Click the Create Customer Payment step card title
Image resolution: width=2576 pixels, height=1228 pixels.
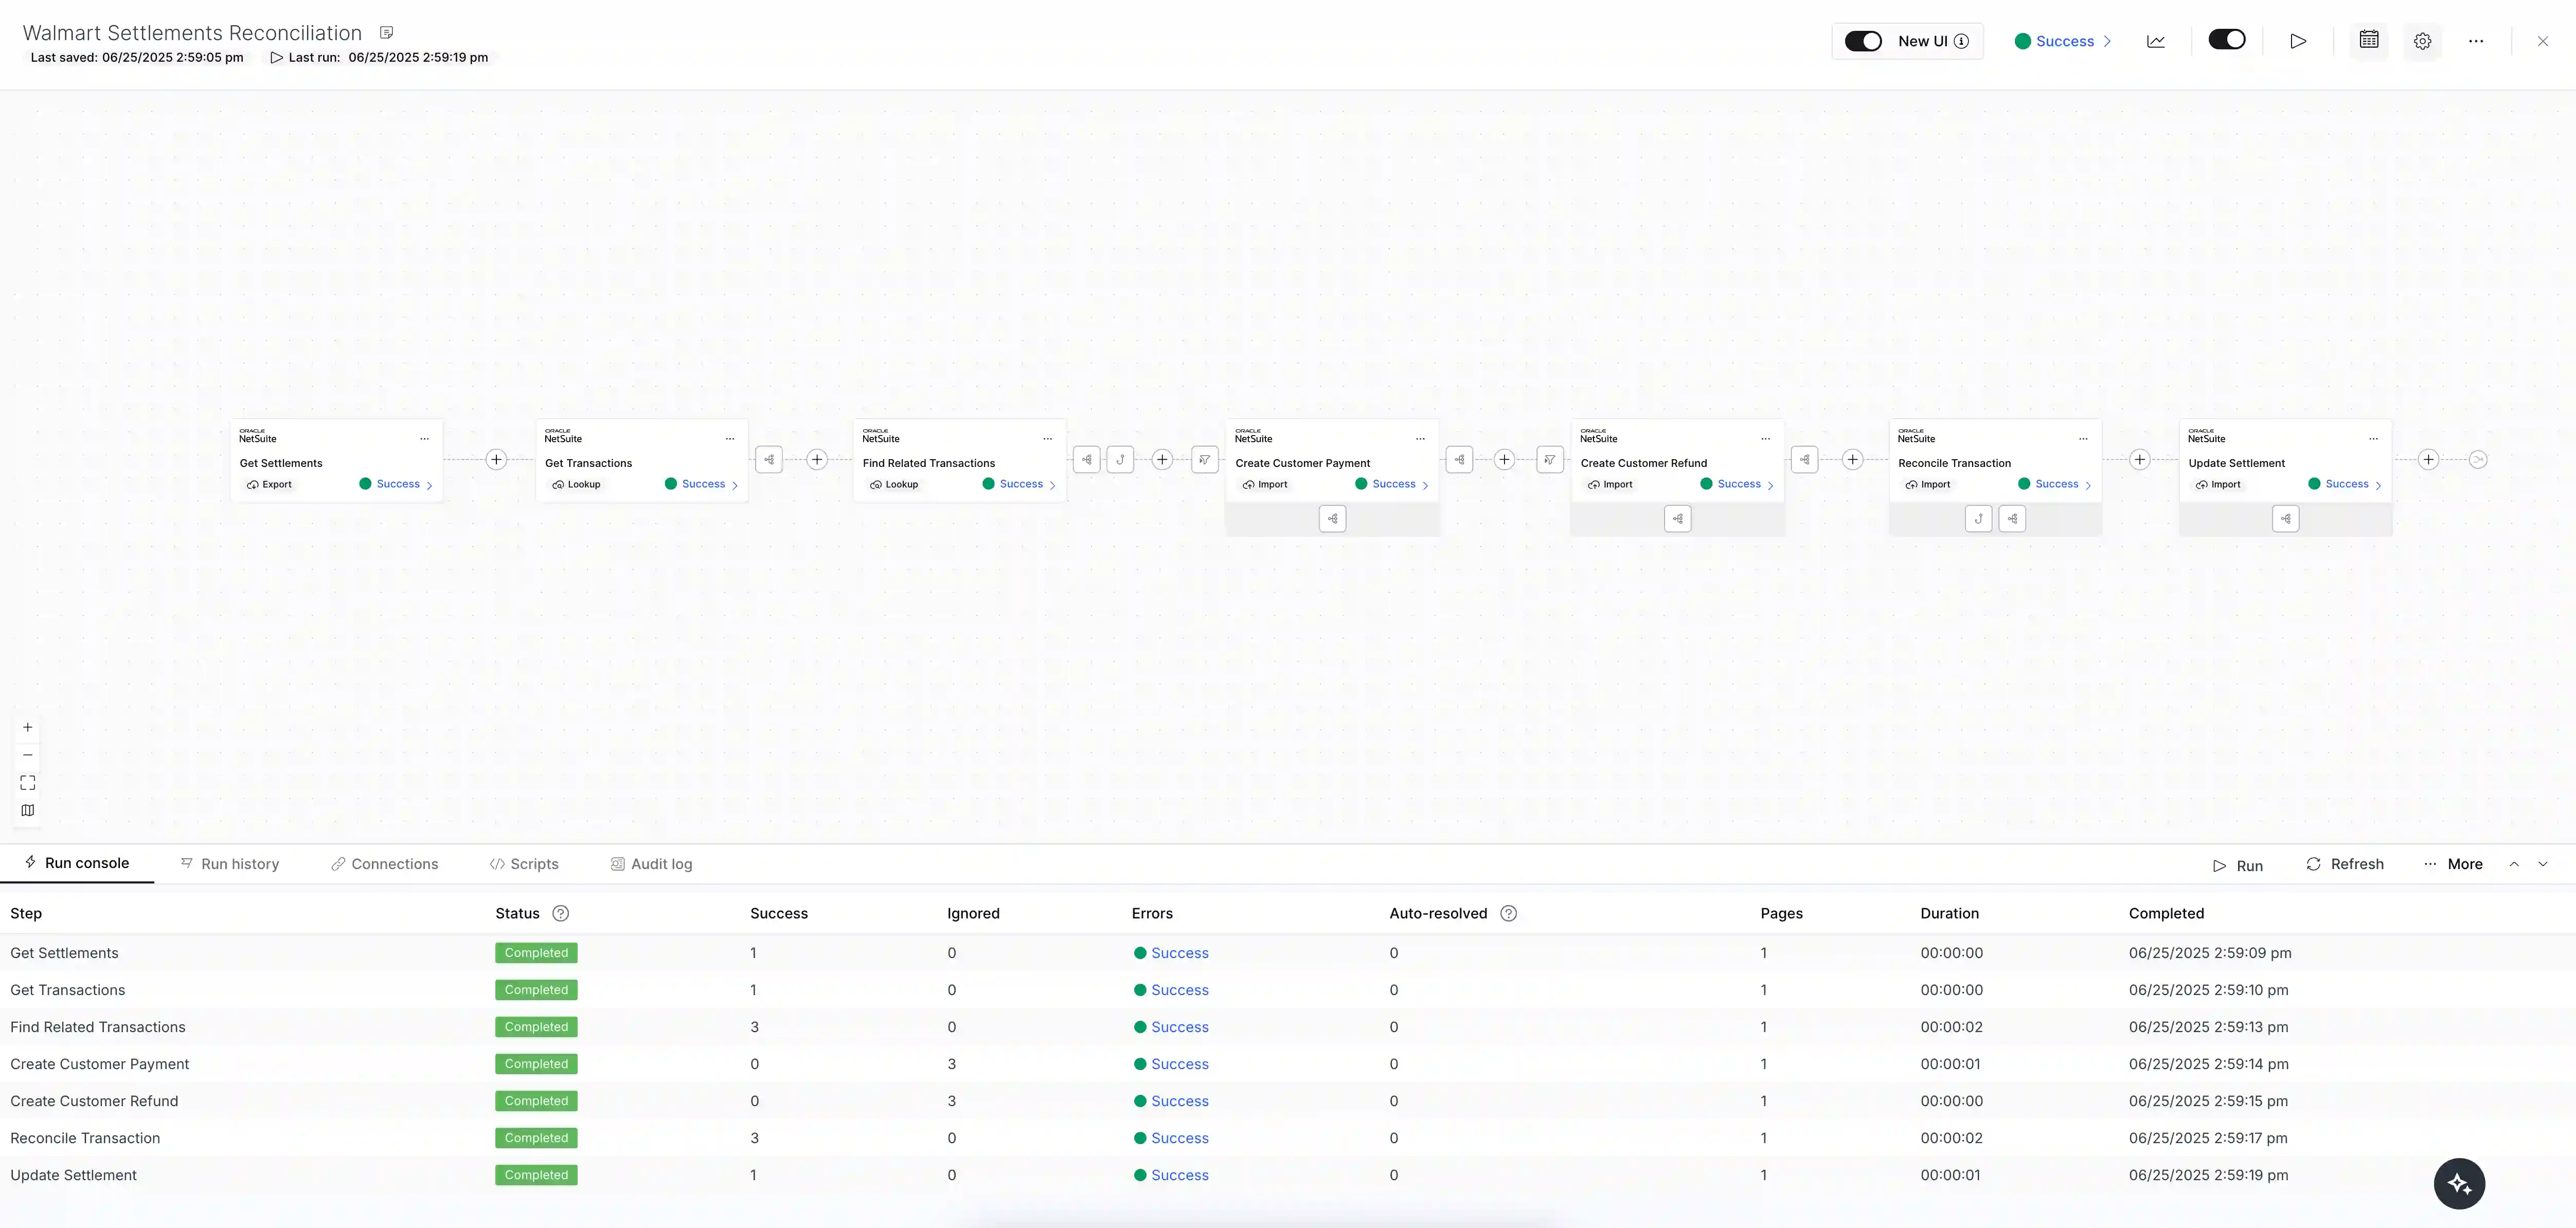click(1302, 463)
